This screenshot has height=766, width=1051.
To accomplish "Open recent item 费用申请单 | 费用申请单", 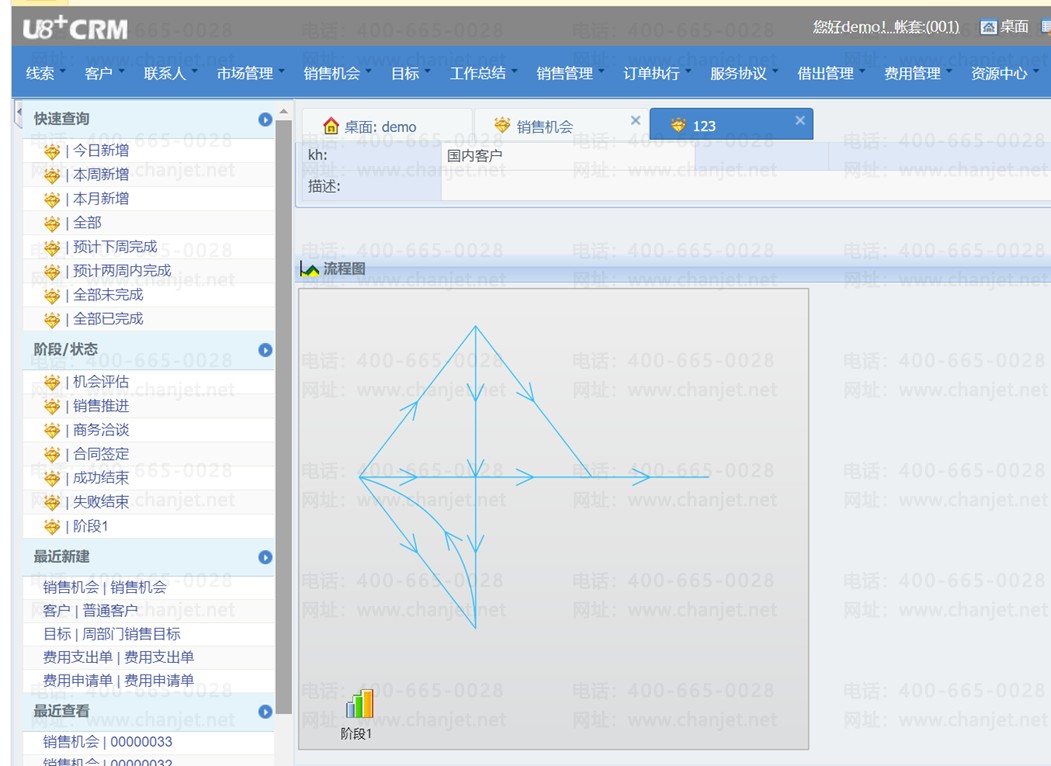I will (x=119, y=680).
